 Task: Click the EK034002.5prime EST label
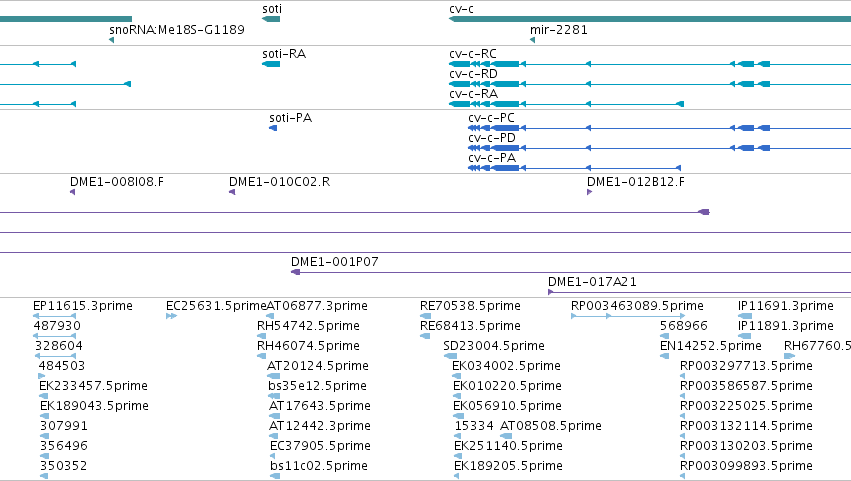click(506, 366)
